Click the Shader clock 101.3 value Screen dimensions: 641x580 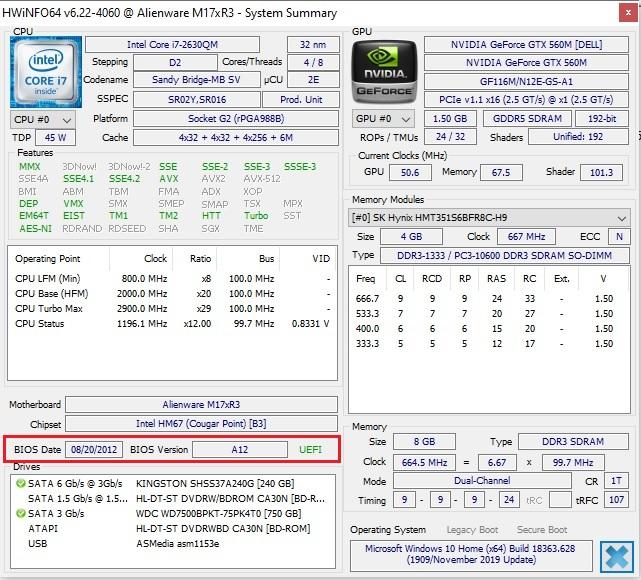click(601, 172)
